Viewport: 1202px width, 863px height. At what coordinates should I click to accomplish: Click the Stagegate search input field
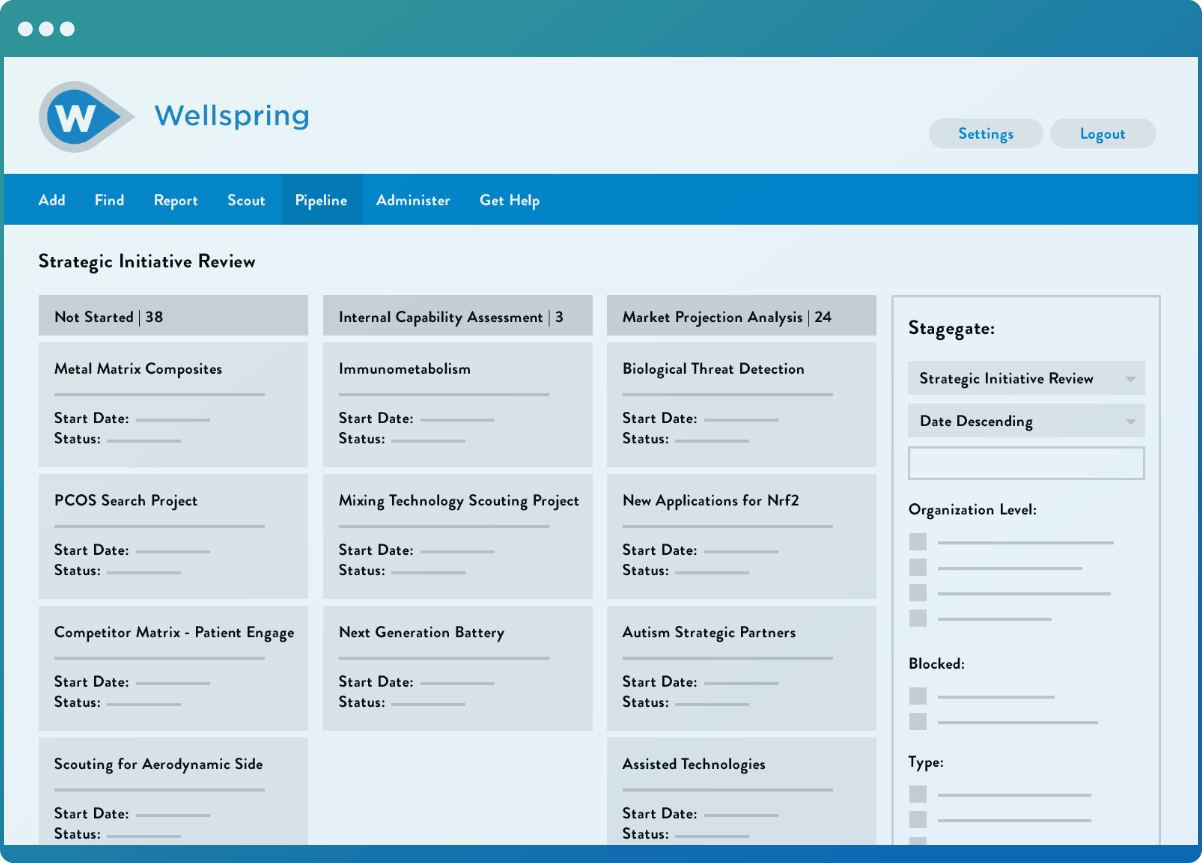pyautogui.click(x=1025, y=463)
